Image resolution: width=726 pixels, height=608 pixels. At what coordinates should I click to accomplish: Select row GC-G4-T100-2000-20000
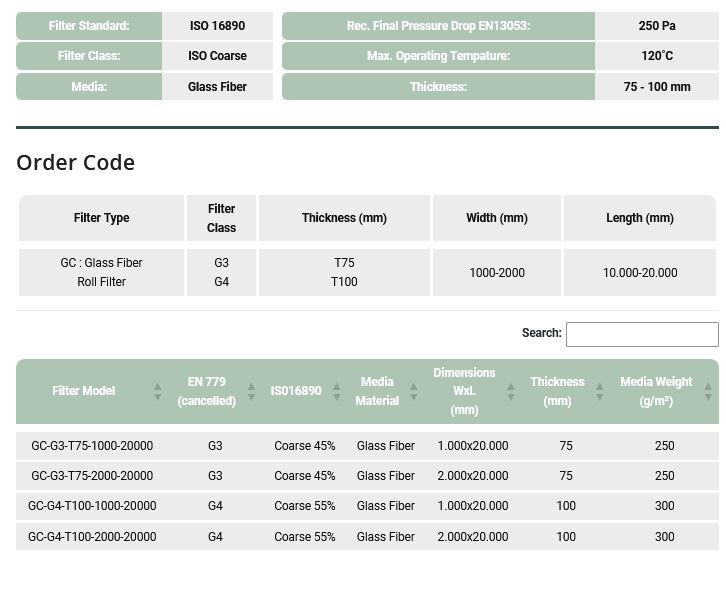click(x=92, y=537)
